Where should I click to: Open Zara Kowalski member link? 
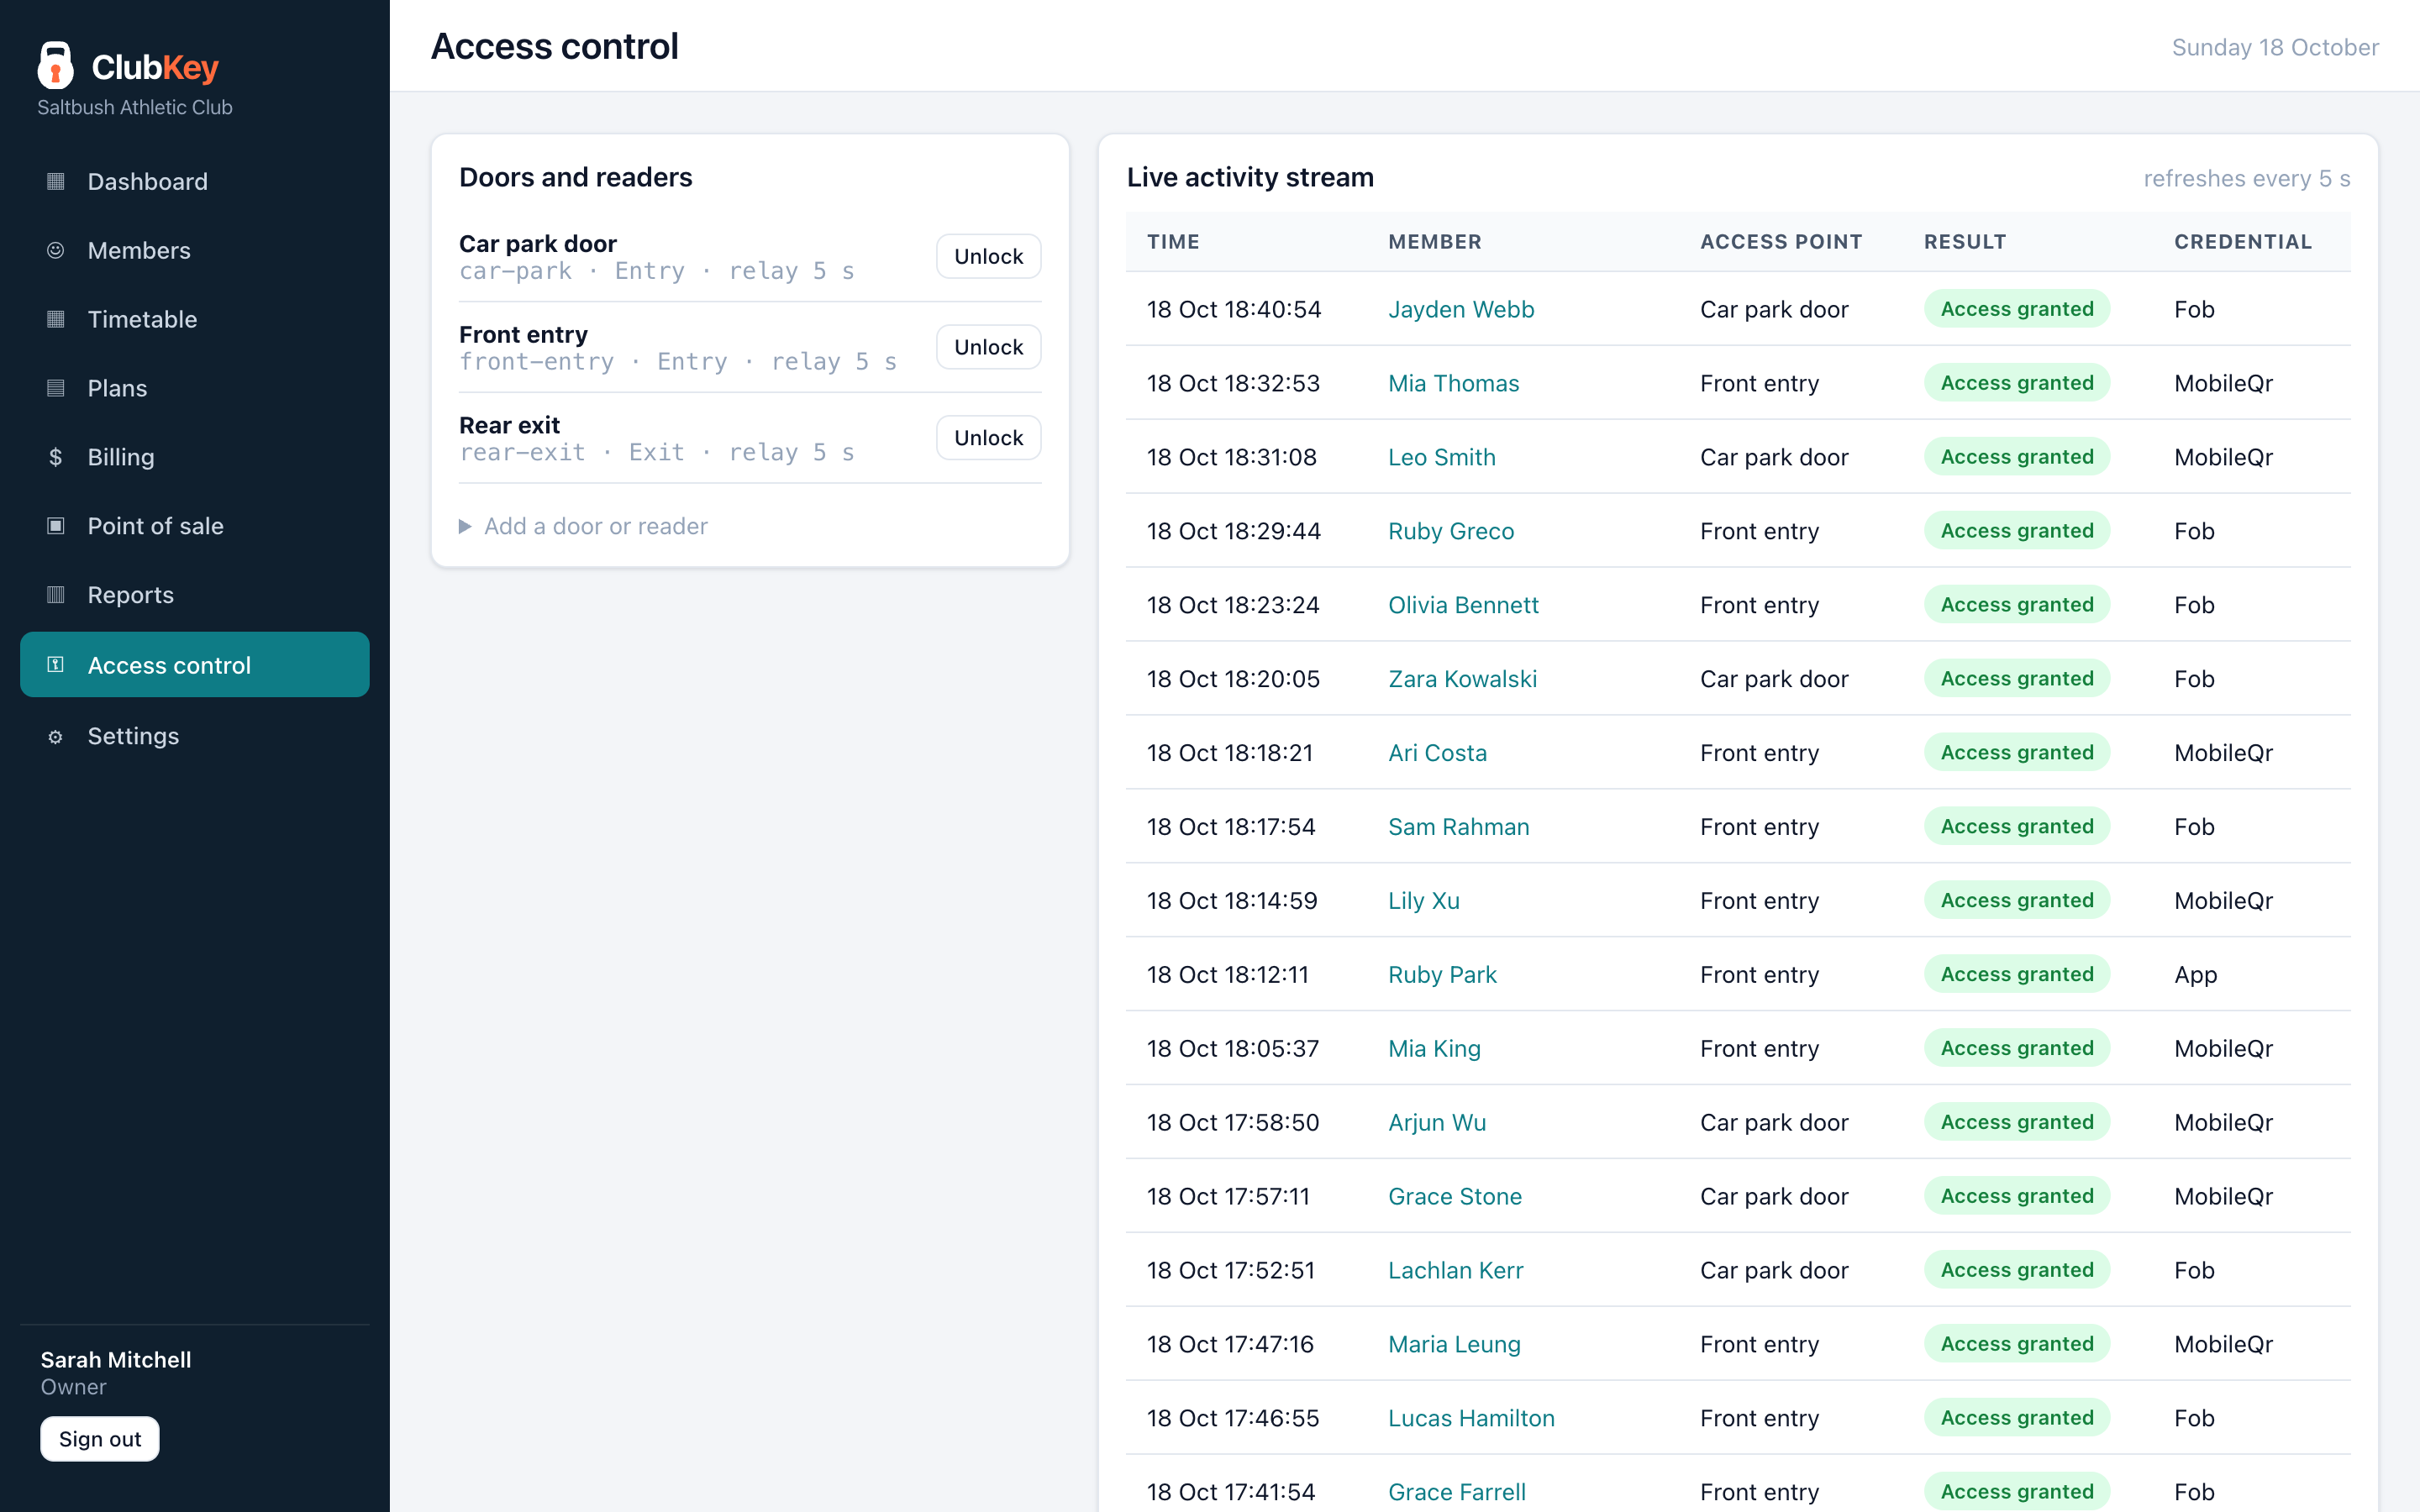coord(1462,679)
